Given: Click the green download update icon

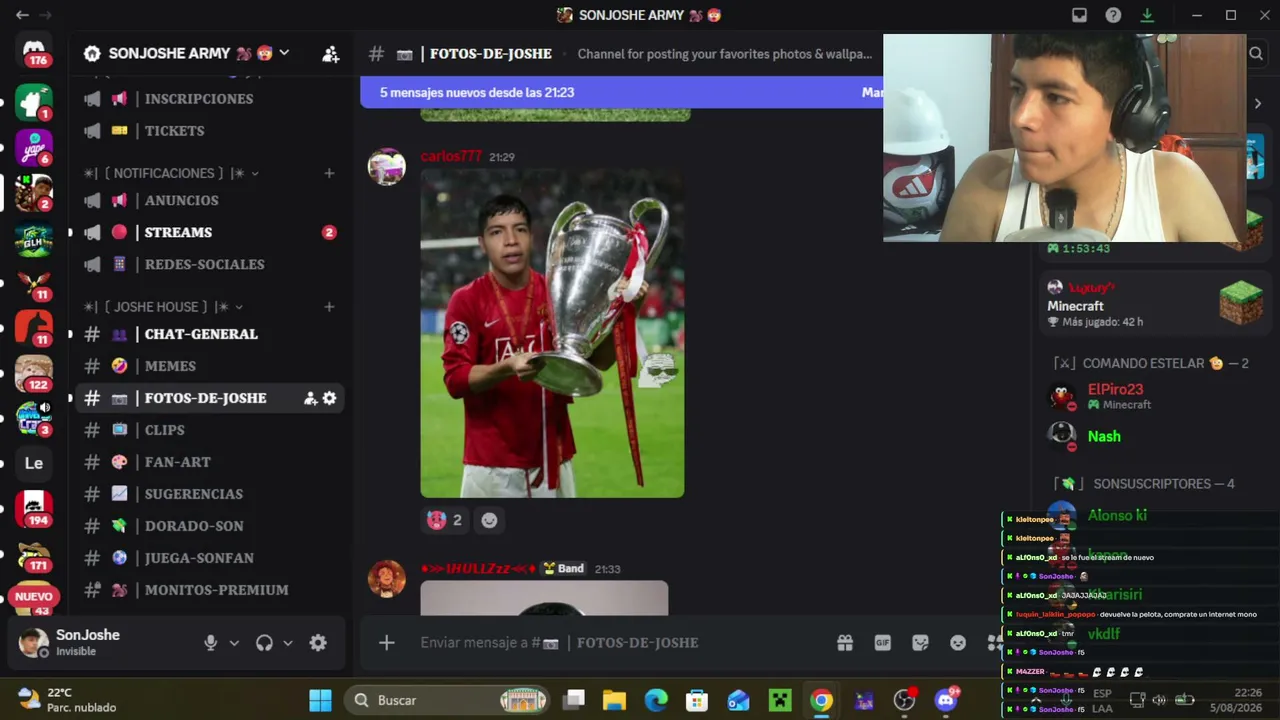Looking at the screenshot, I should [1147, 15].
